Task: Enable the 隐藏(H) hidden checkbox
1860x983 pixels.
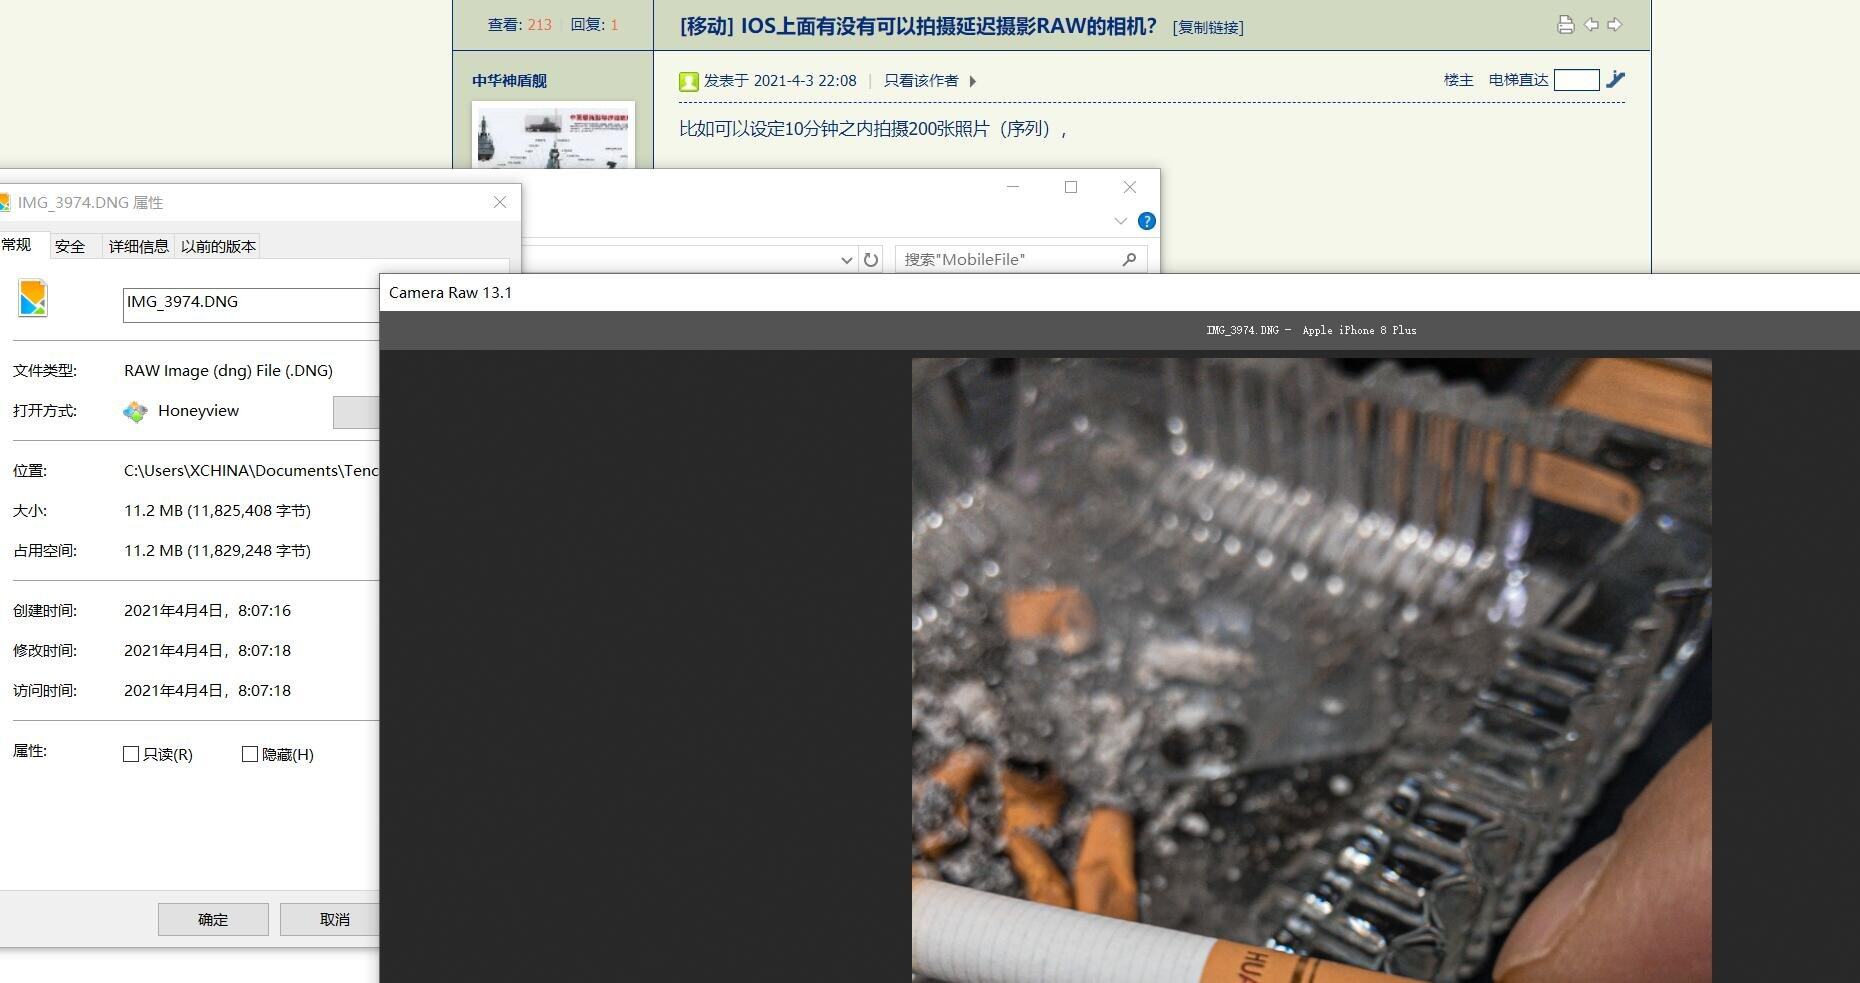Action: tap(250, 754)
